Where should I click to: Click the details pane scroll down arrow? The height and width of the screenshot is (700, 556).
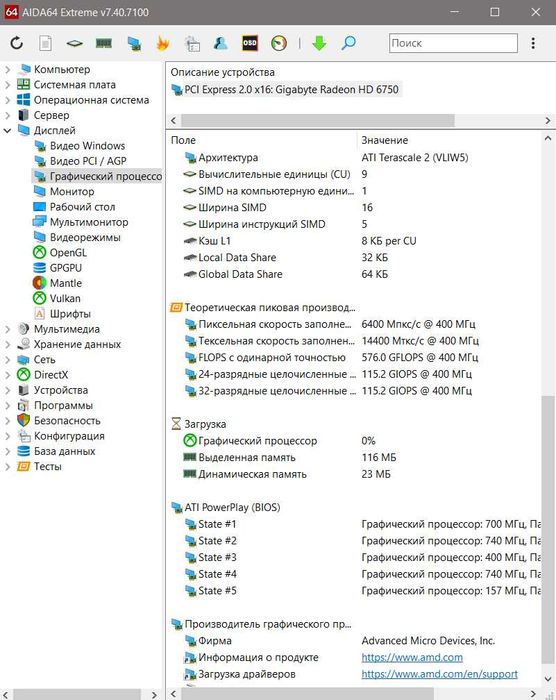click(x=548, y=679)
